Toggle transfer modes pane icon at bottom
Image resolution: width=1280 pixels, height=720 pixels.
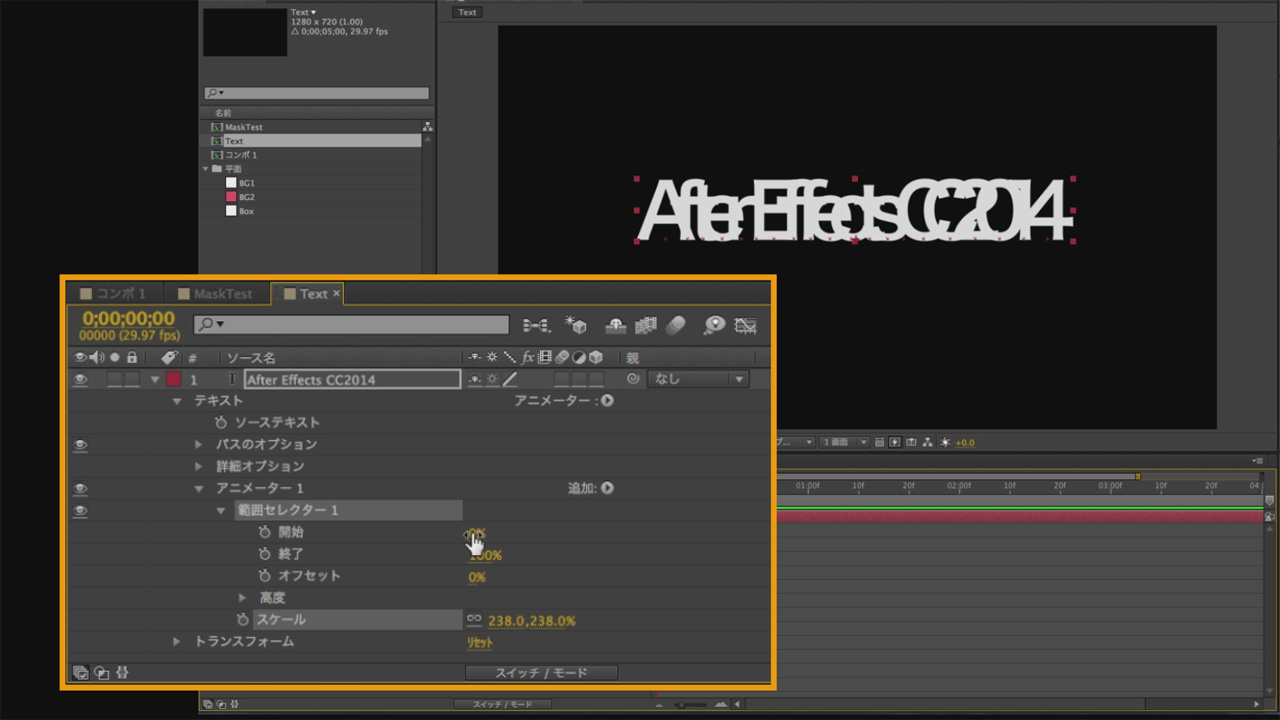[102, 672]
